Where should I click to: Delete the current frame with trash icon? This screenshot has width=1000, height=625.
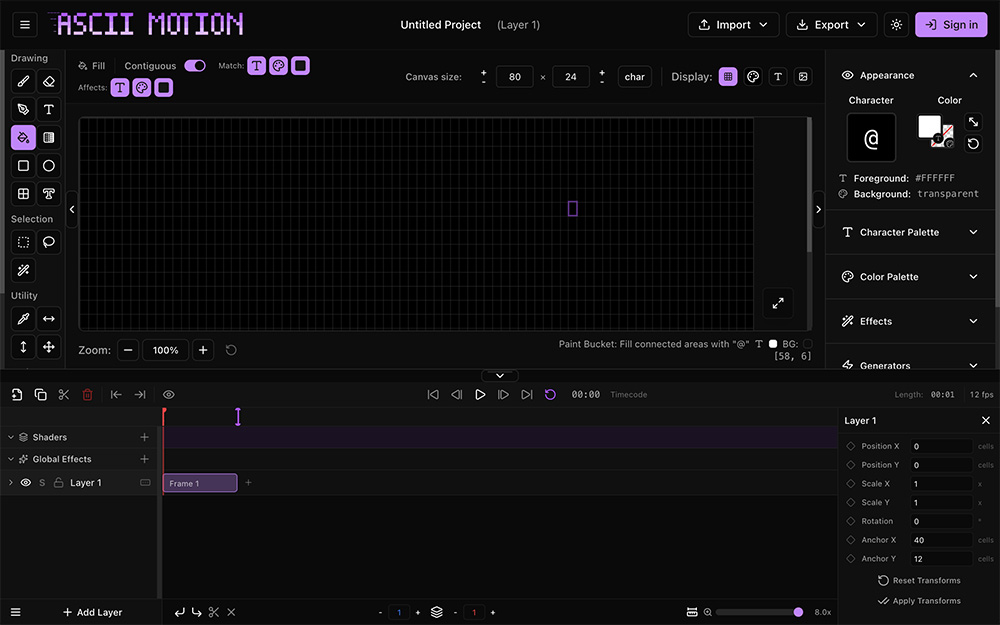click(87, 395)
